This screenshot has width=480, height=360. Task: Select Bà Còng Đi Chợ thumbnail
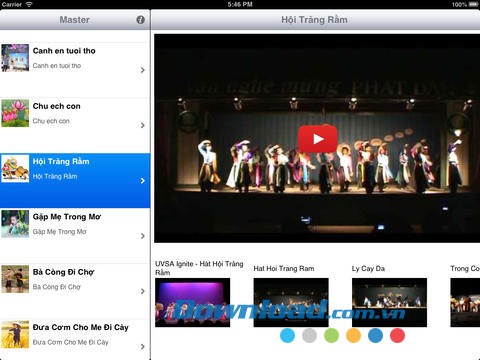(15, 279)
